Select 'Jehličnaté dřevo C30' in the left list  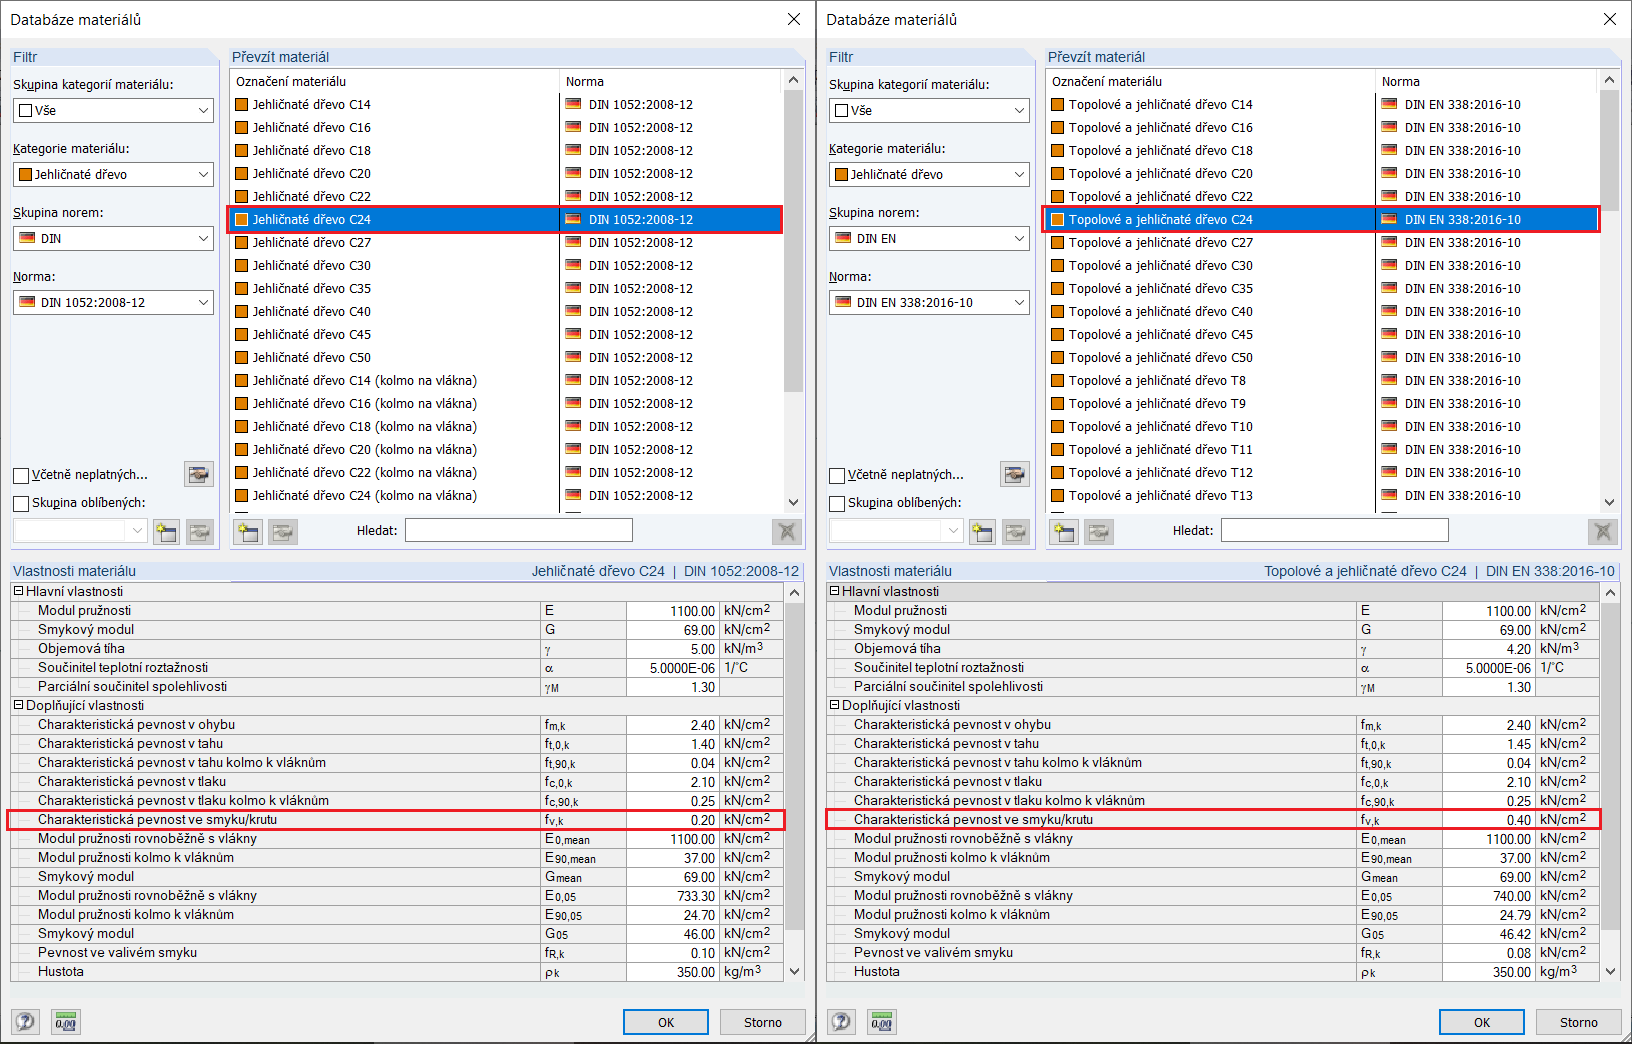click(506, 265)
